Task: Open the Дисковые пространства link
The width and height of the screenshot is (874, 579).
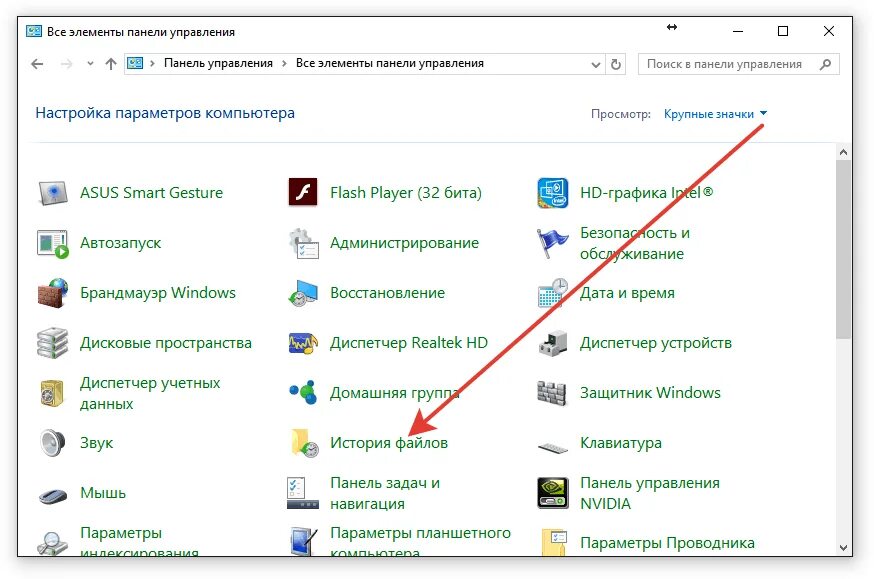Action: 166,343
